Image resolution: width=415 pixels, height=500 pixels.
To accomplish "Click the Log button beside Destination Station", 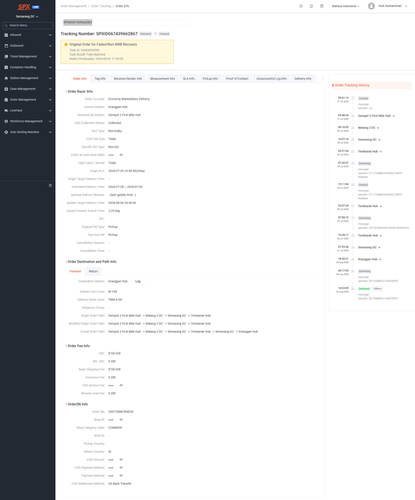I will [x=138, y=281].
